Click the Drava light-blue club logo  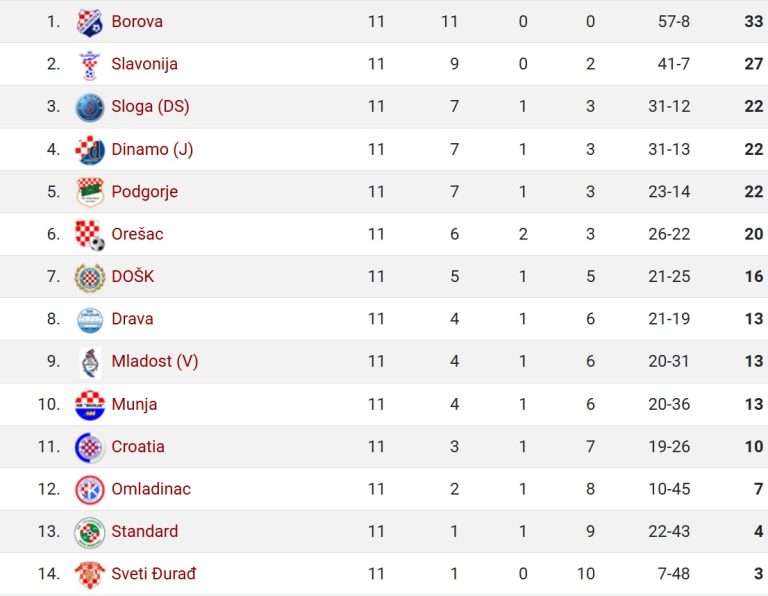pos(90,320)
